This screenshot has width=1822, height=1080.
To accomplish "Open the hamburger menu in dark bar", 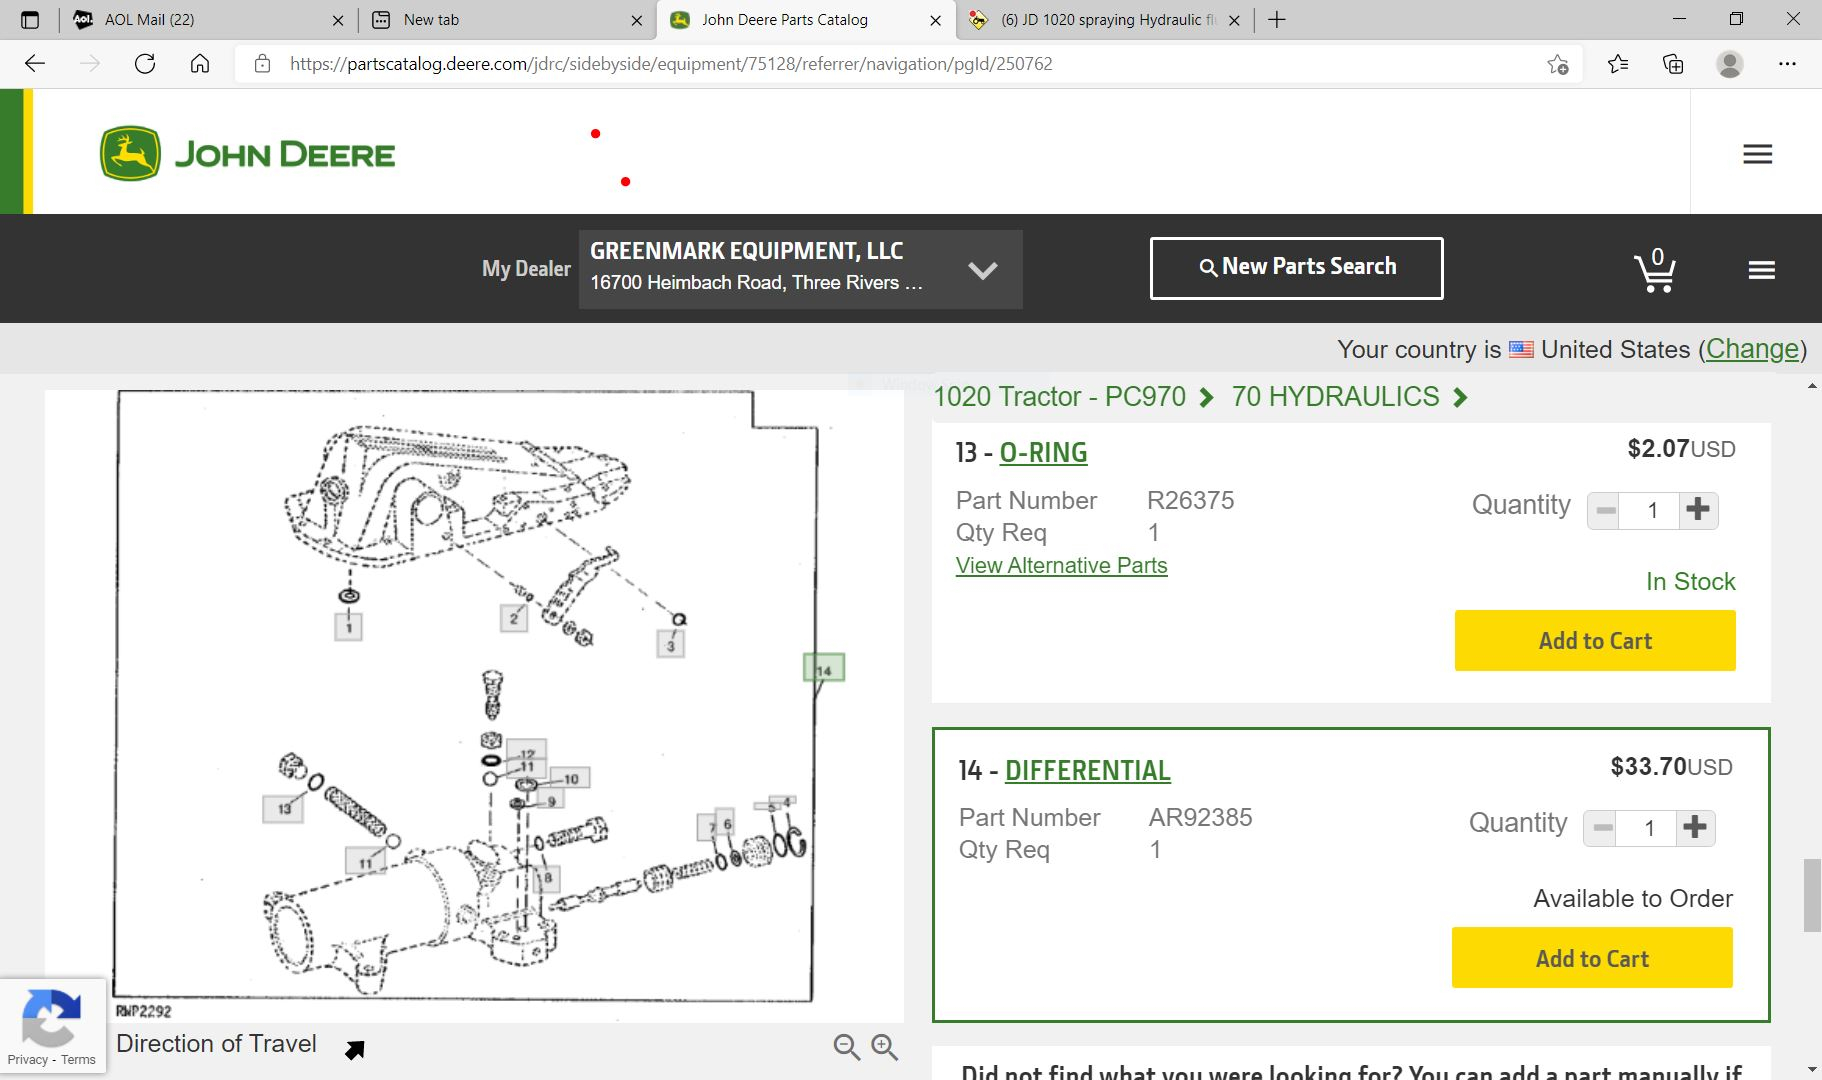I will point(1762,270).
